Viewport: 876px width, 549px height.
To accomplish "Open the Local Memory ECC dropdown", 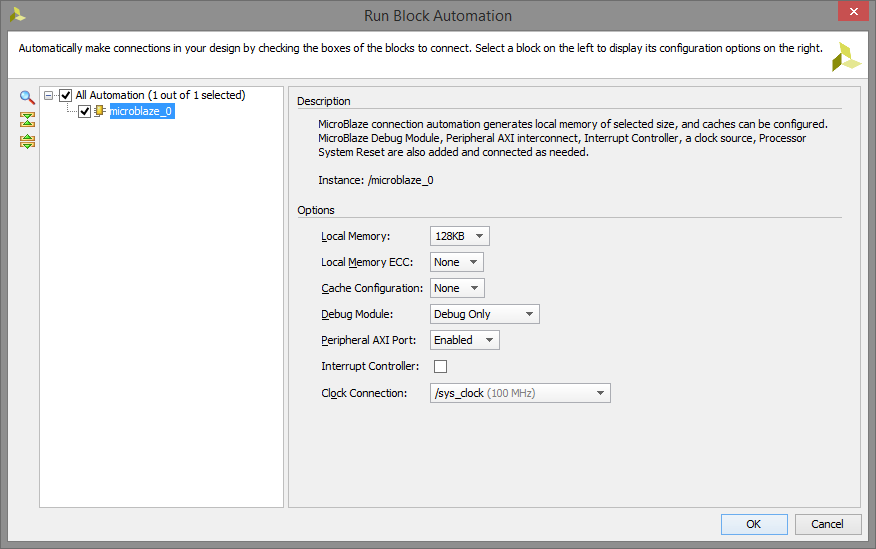I will tap(456, 262).
